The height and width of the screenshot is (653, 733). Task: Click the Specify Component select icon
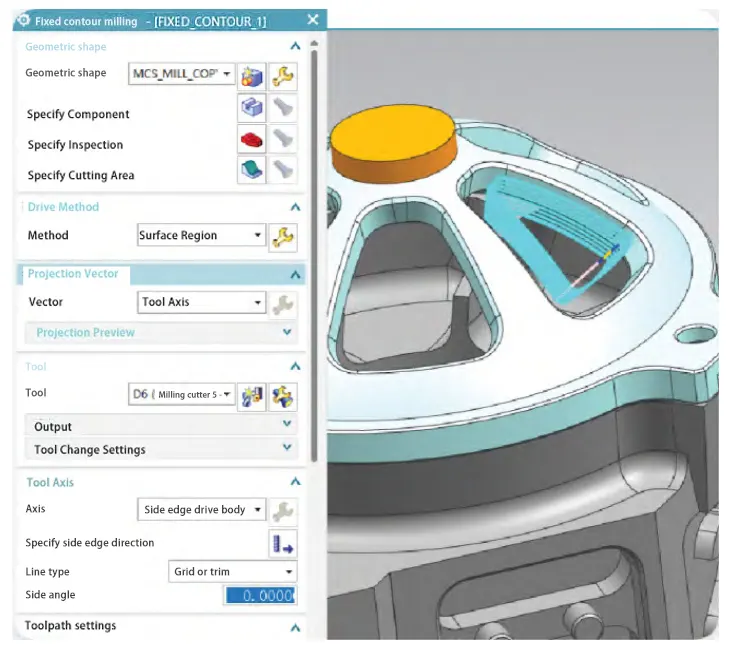(x=251, y=108)
